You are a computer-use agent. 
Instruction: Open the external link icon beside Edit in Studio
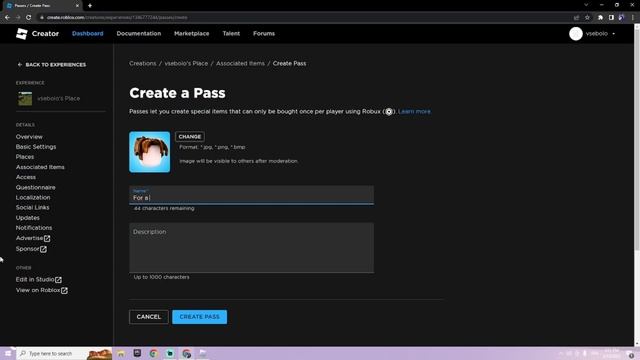[x=58, y=280]
